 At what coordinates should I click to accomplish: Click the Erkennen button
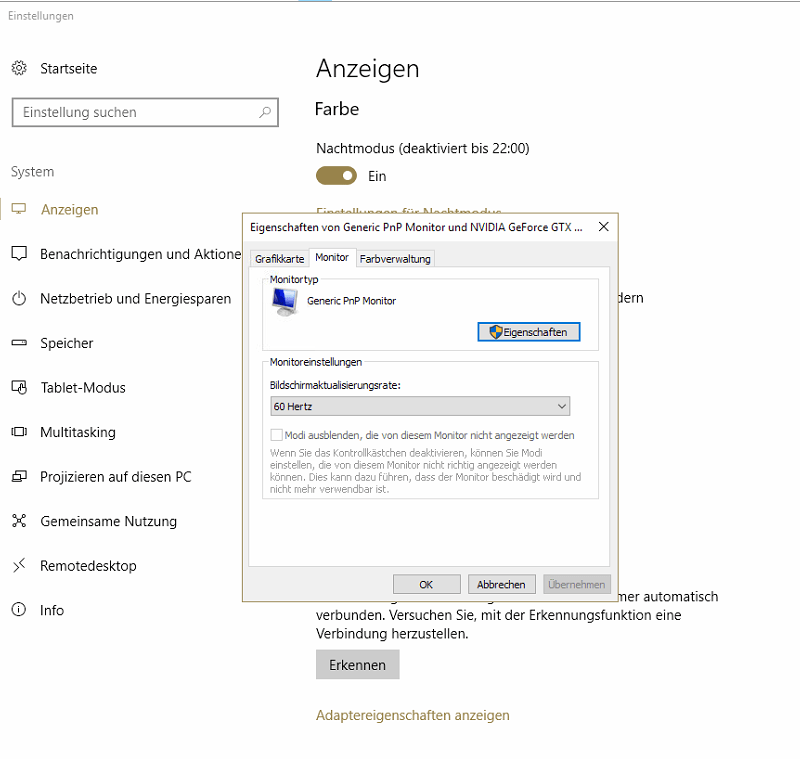pyautogui.click(x=357, y=665)
